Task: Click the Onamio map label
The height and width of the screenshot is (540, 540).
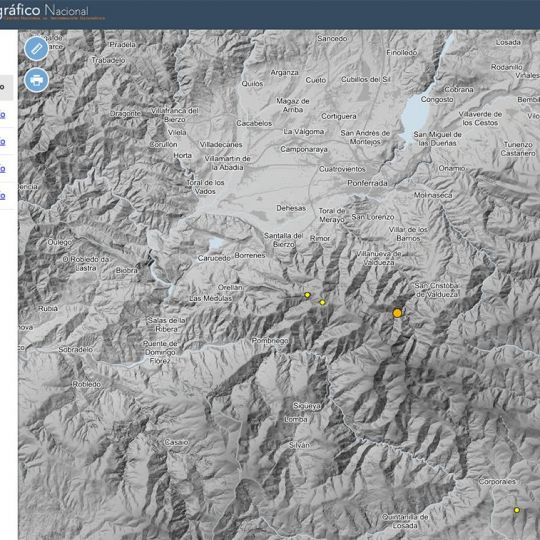Action: [452, 168]
